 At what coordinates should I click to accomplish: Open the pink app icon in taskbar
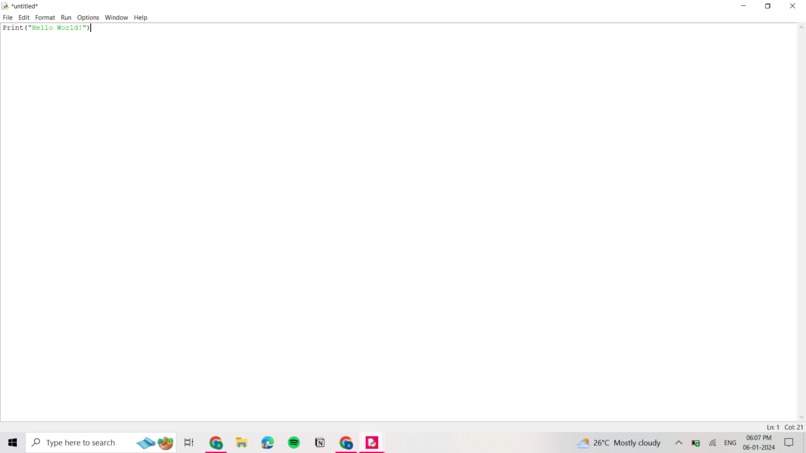(372, 443)
